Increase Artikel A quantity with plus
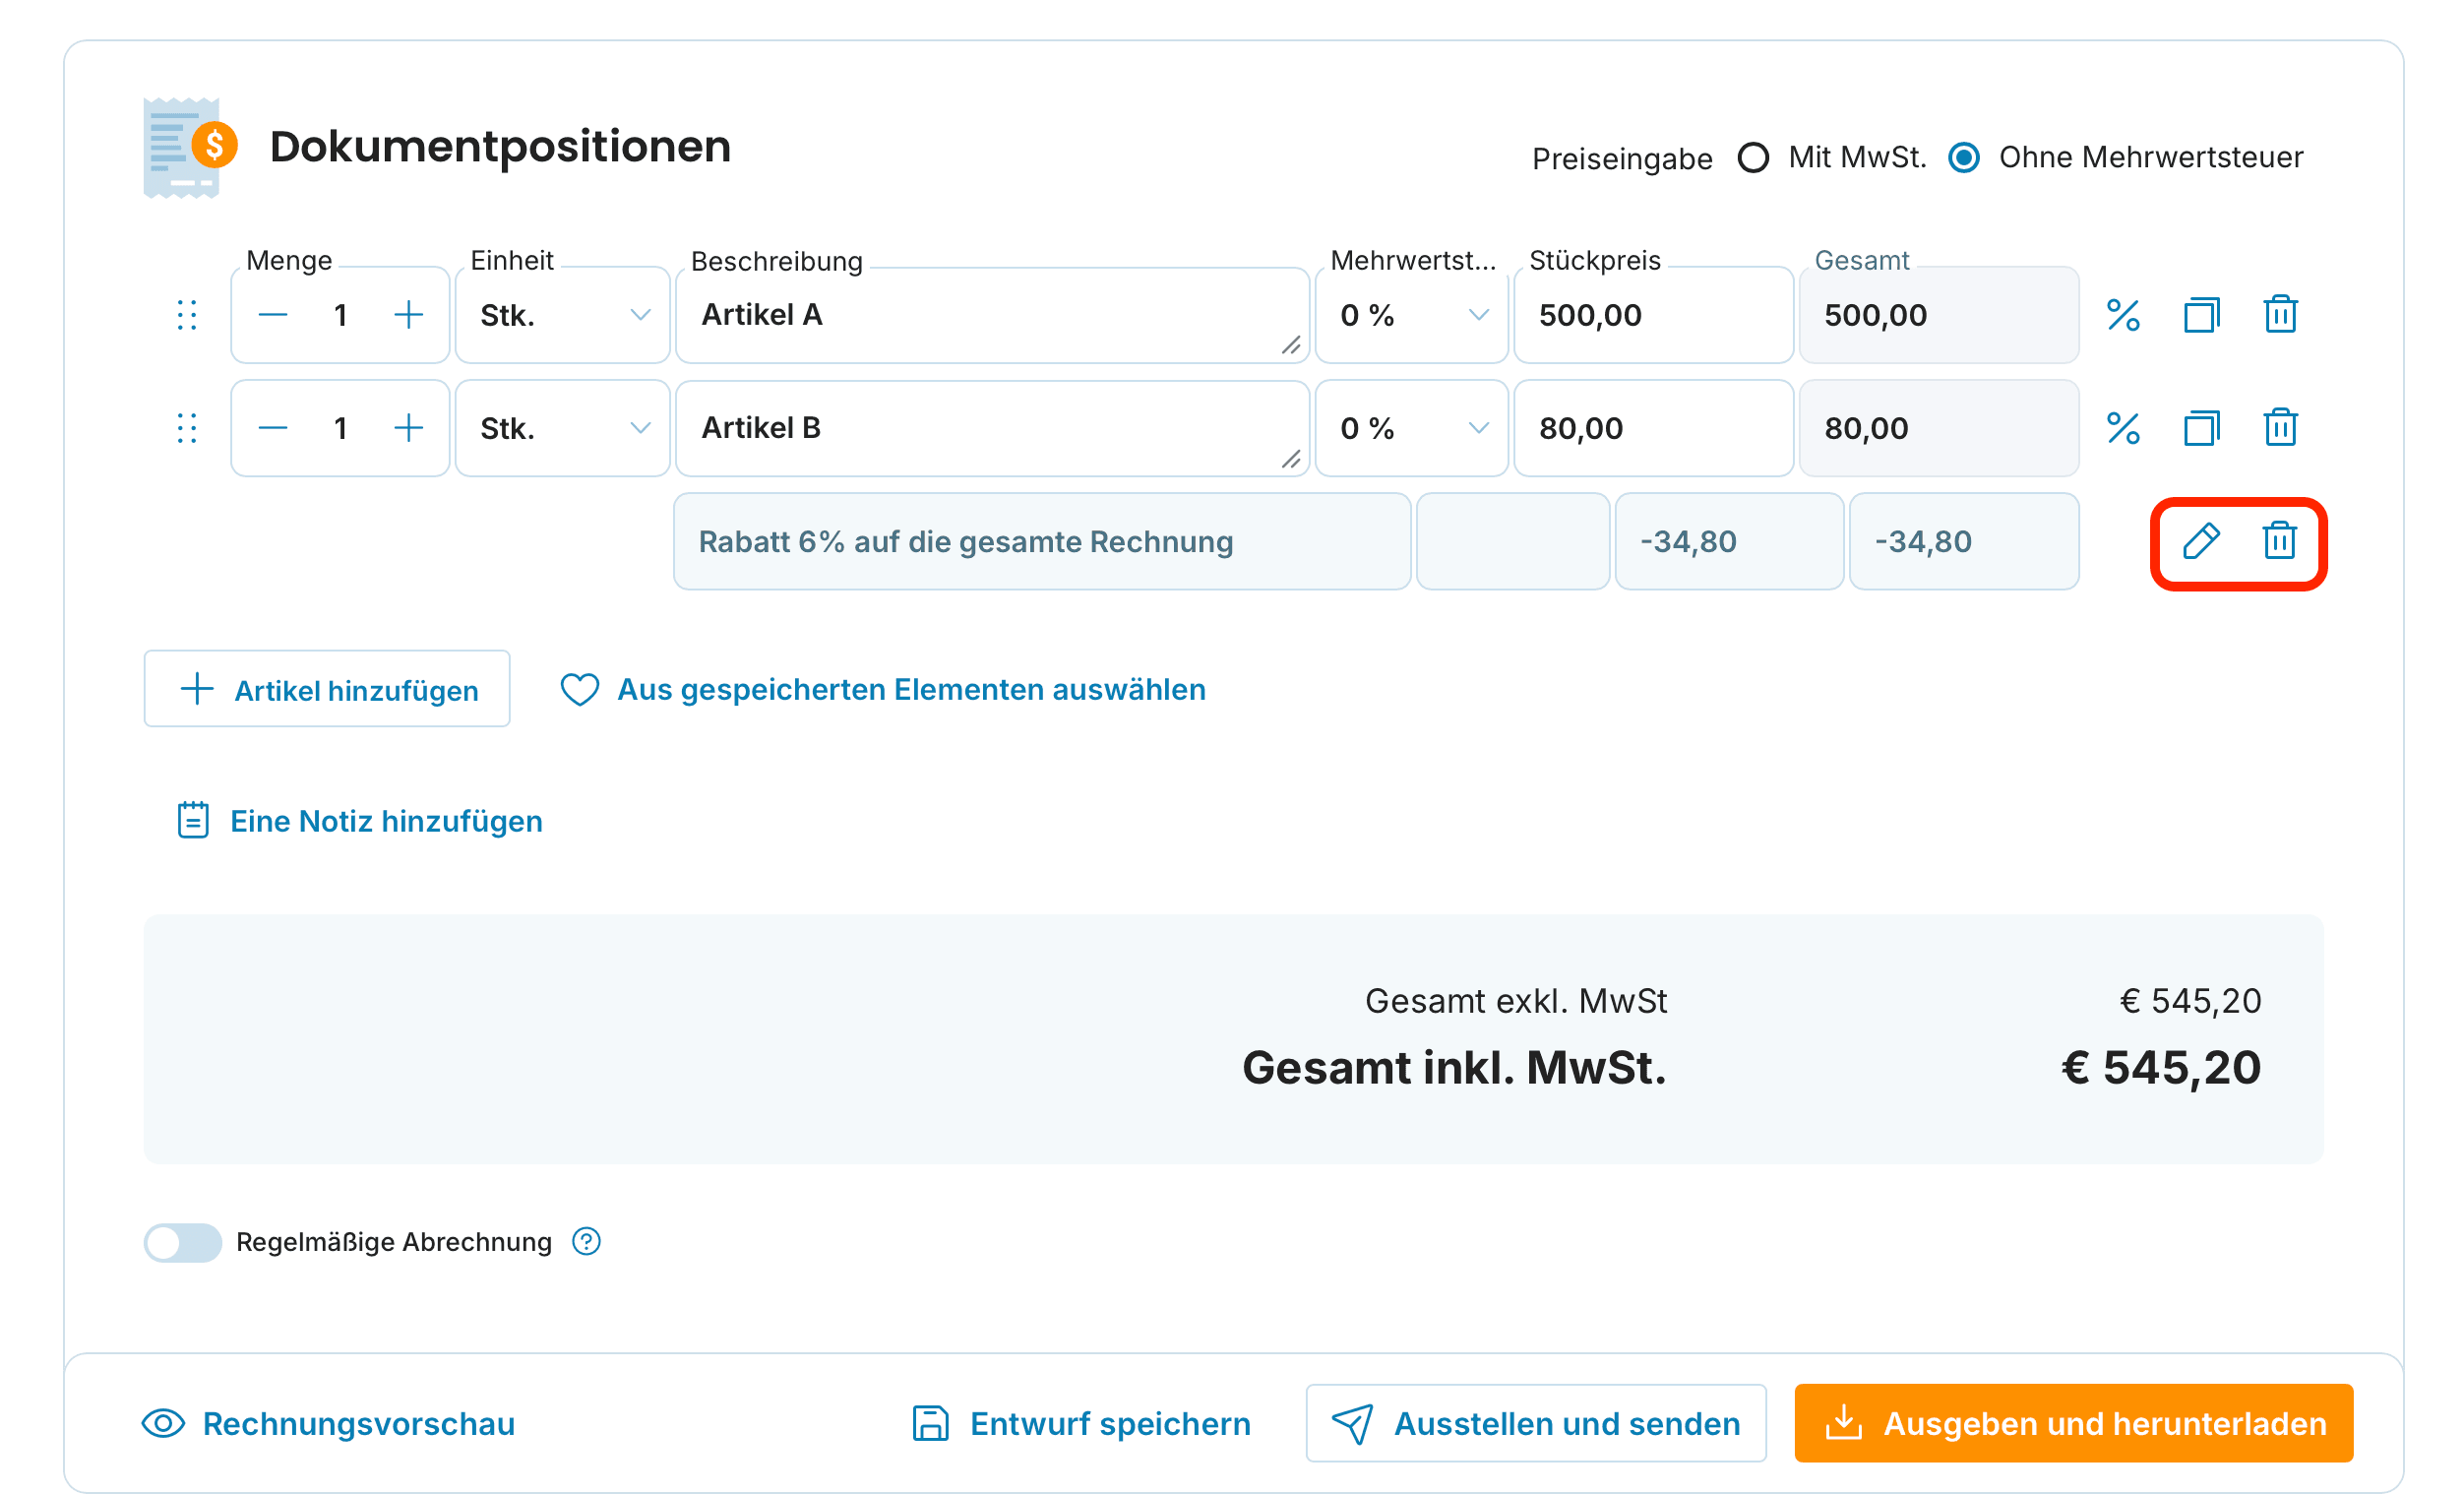The width and height of the screenshot is (2464, 1494). [x=408, y=315]
